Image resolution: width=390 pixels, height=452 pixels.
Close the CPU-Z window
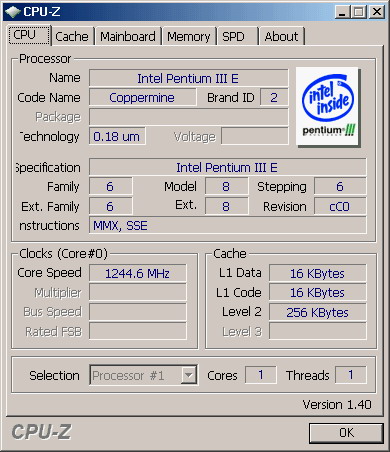pyautogui.click(x=377, y=12)
